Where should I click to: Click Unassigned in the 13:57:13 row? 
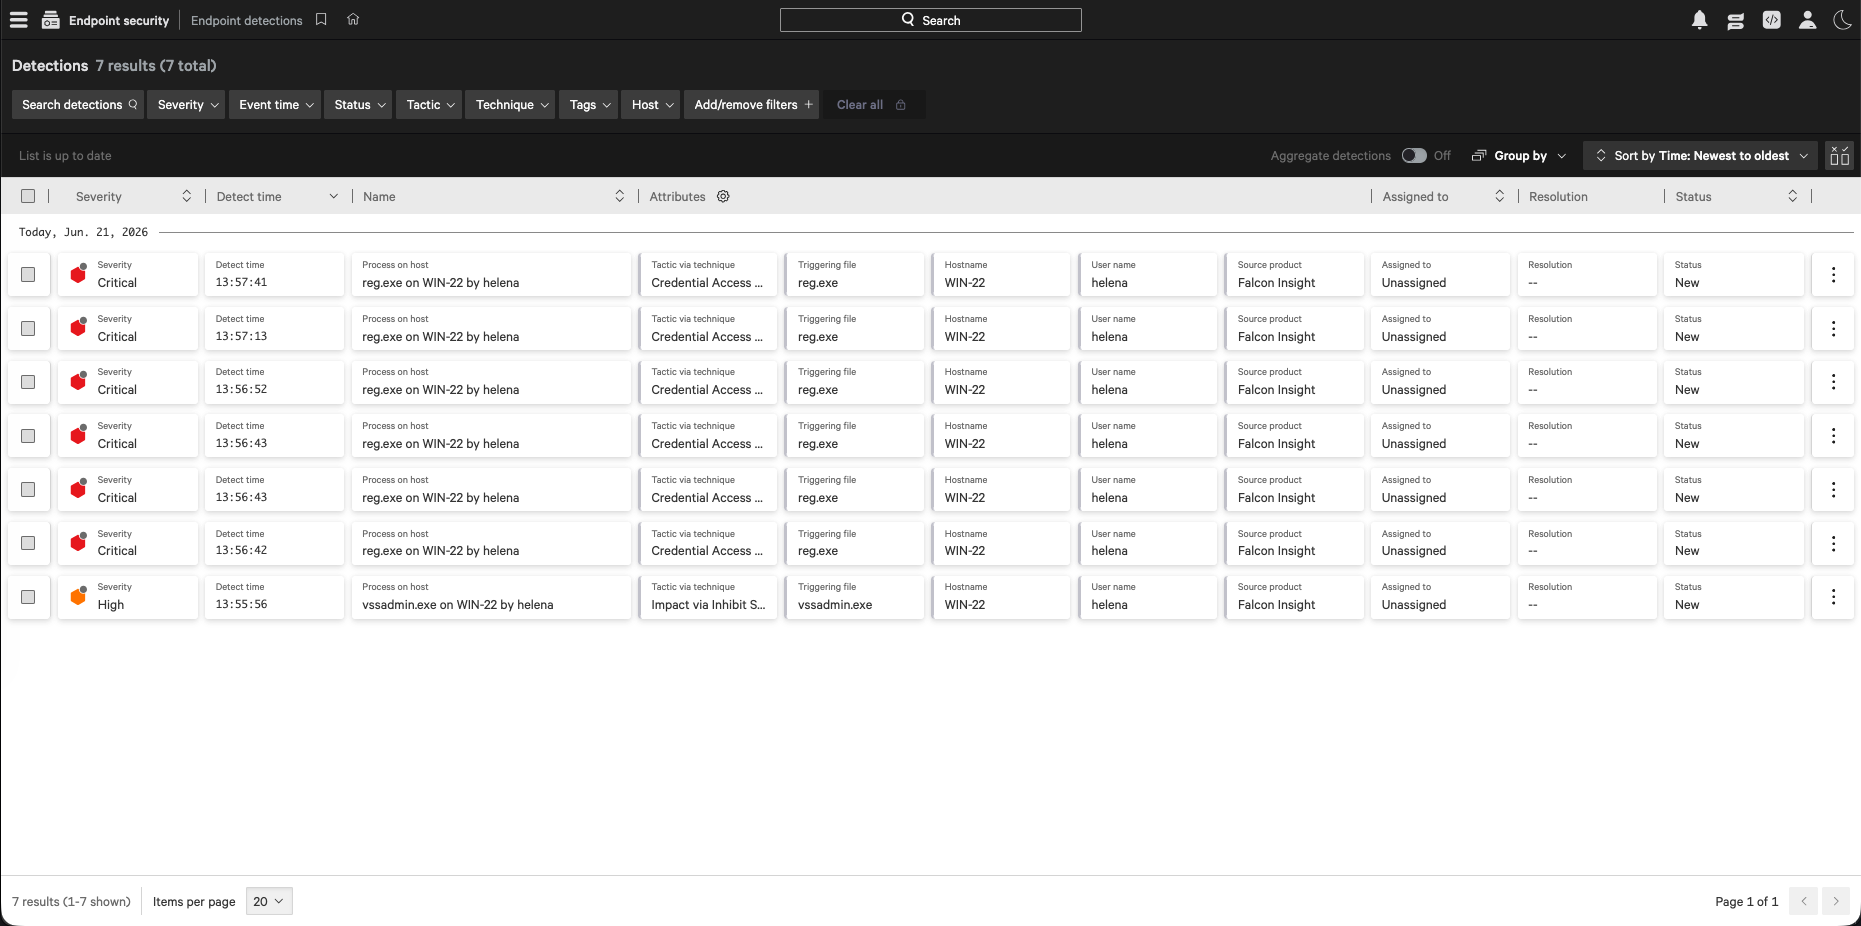pos(1414,337)
